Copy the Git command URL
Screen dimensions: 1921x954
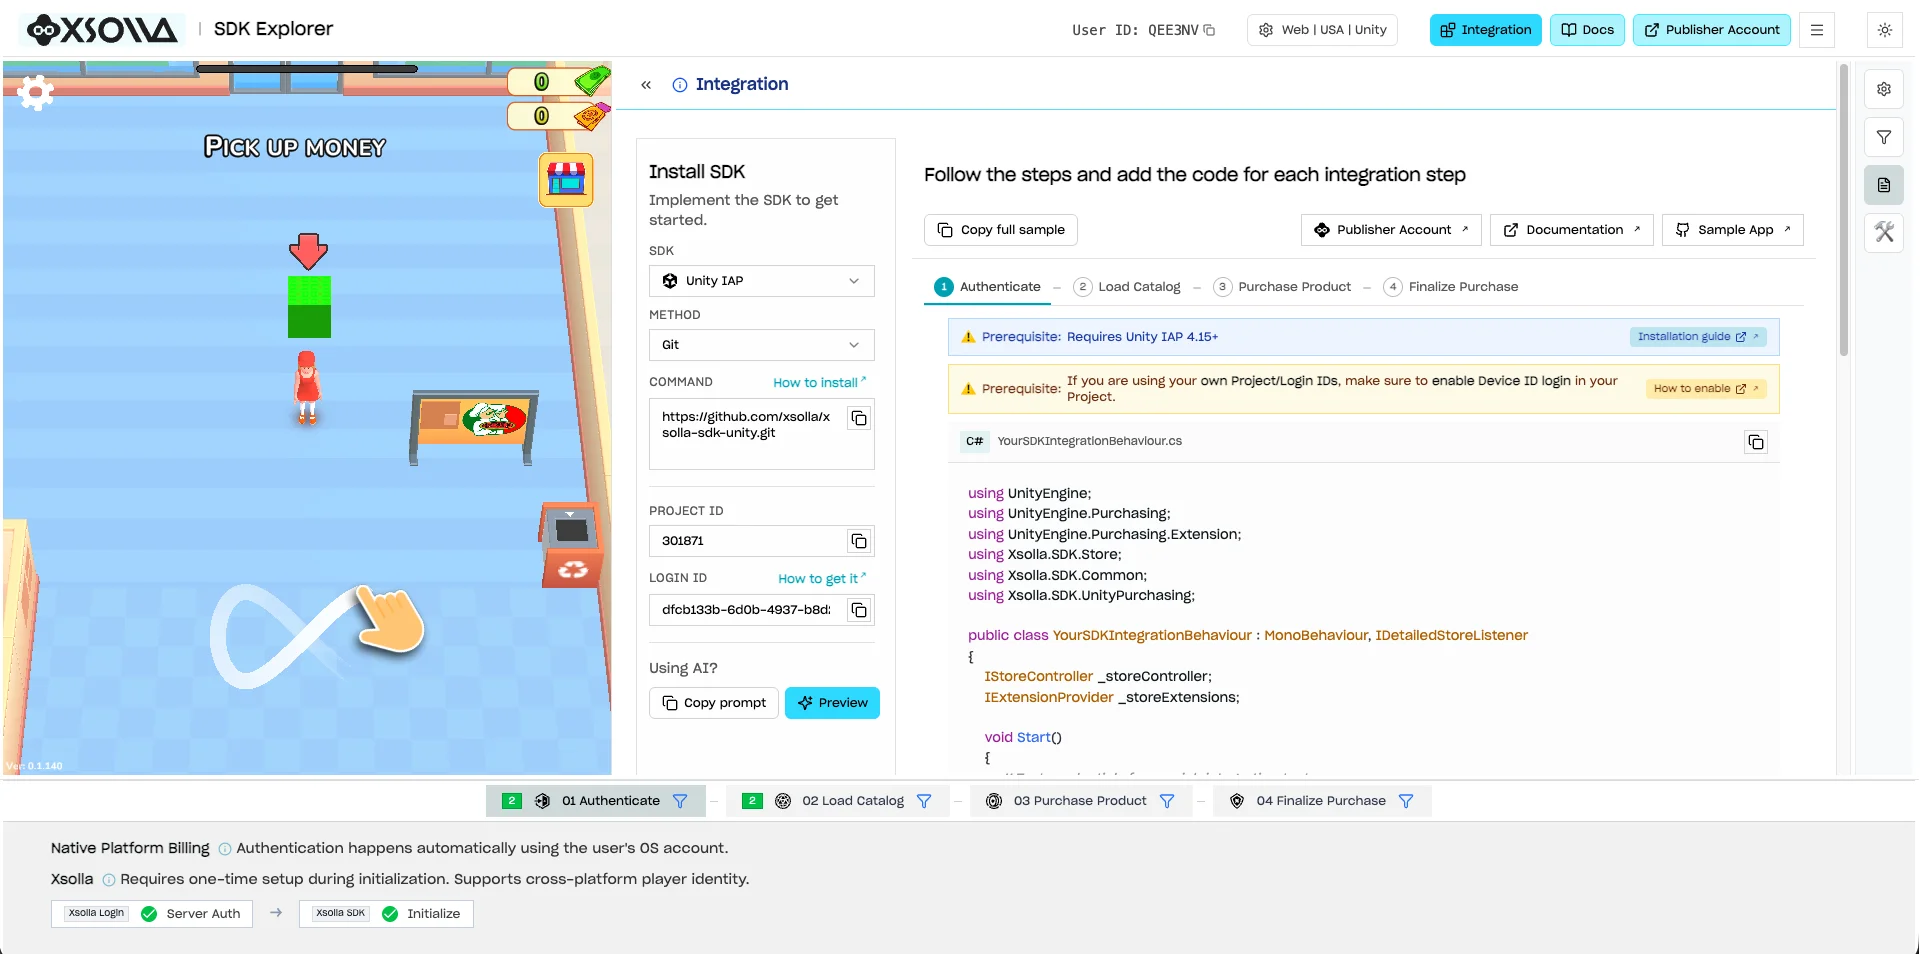pos(859,418)
